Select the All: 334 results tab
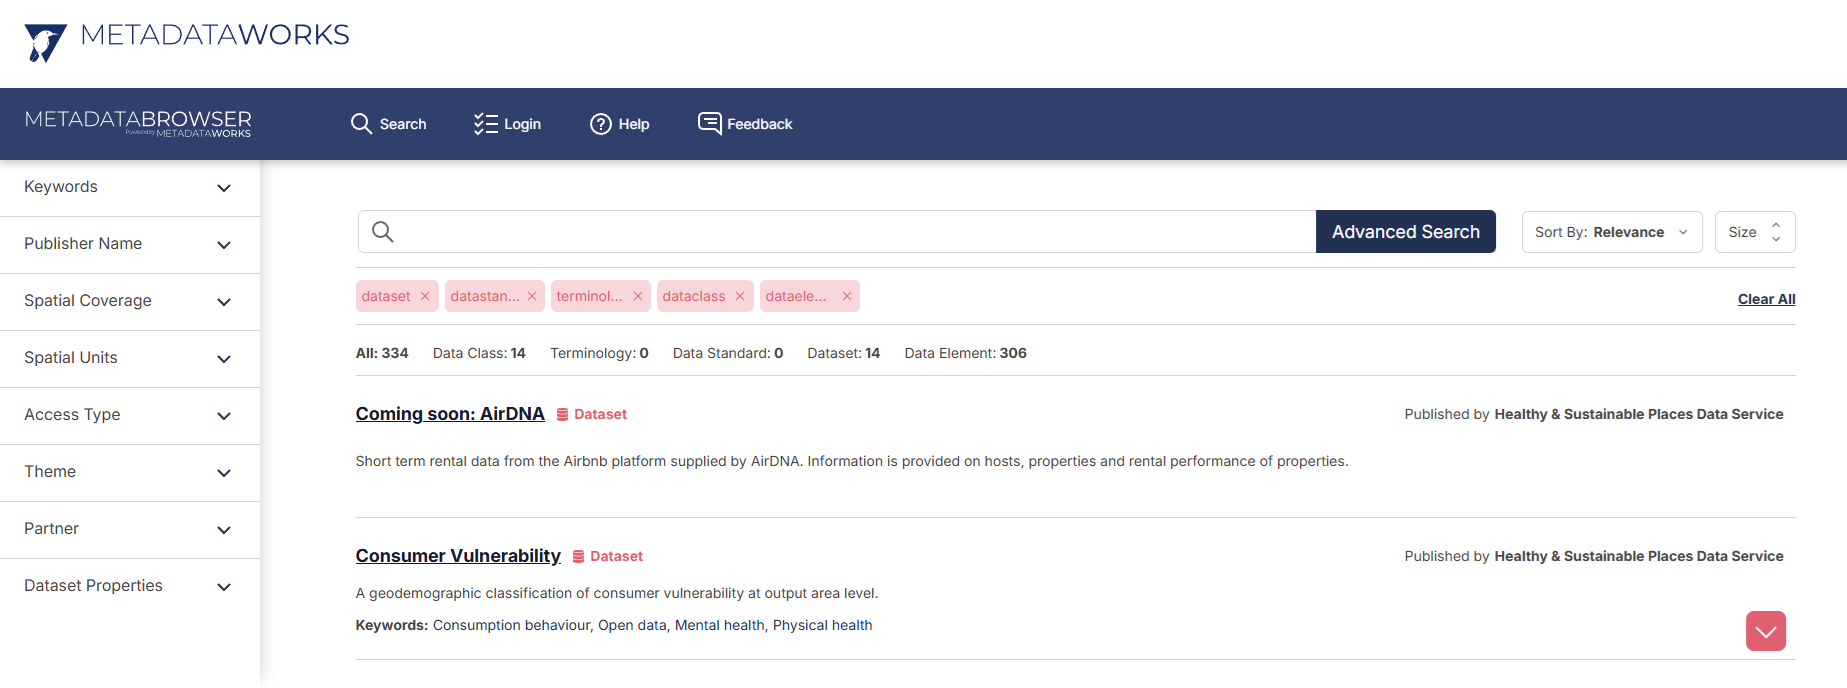This screenshot has width=1847, height=688. (382, 353)
